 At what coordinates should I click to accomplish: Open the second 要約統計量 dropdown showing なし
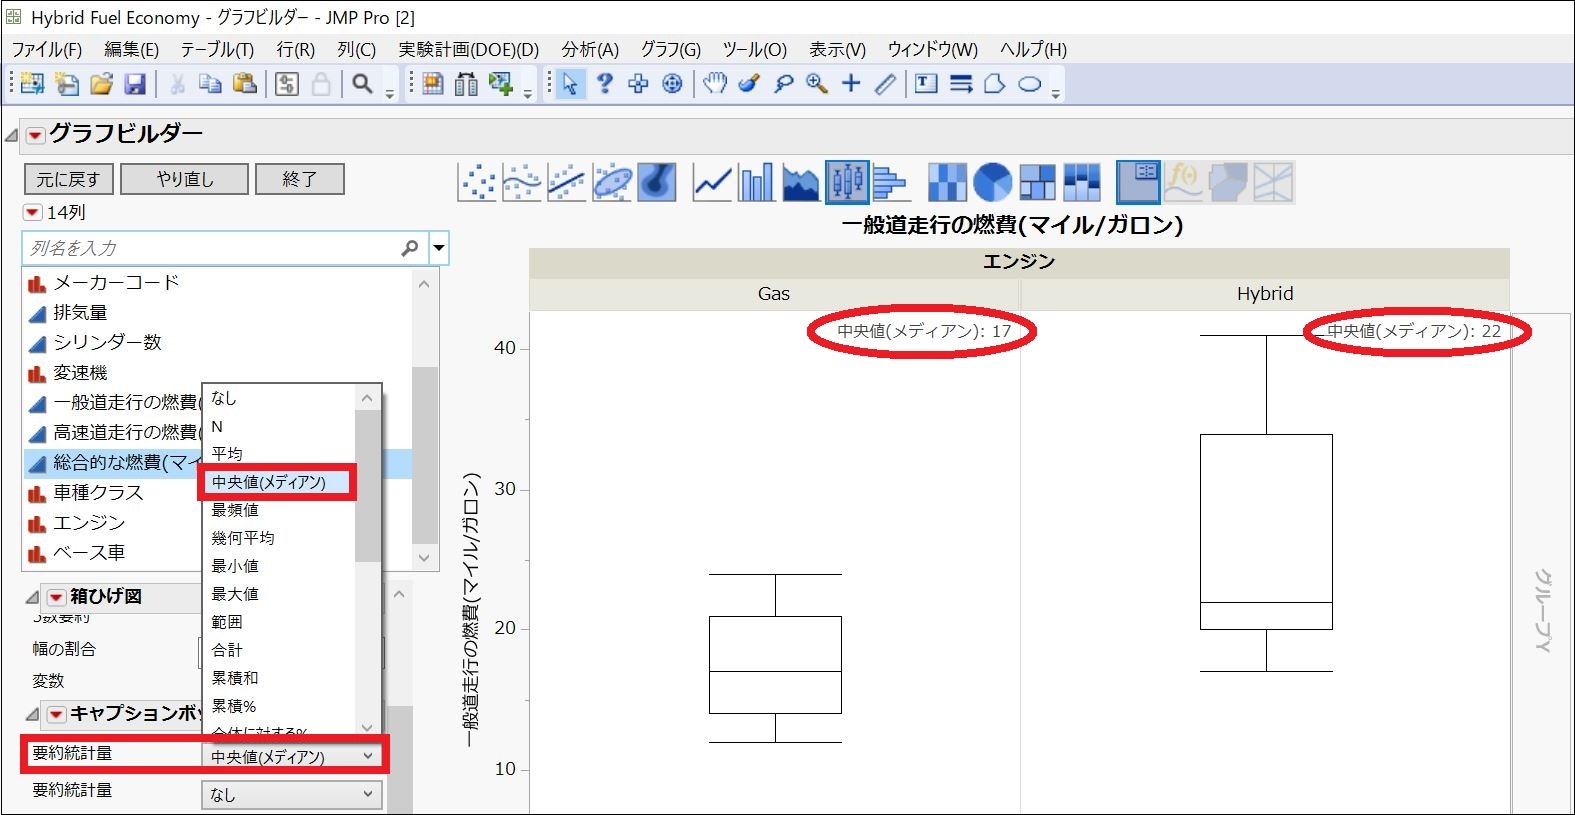click(292, 794)
